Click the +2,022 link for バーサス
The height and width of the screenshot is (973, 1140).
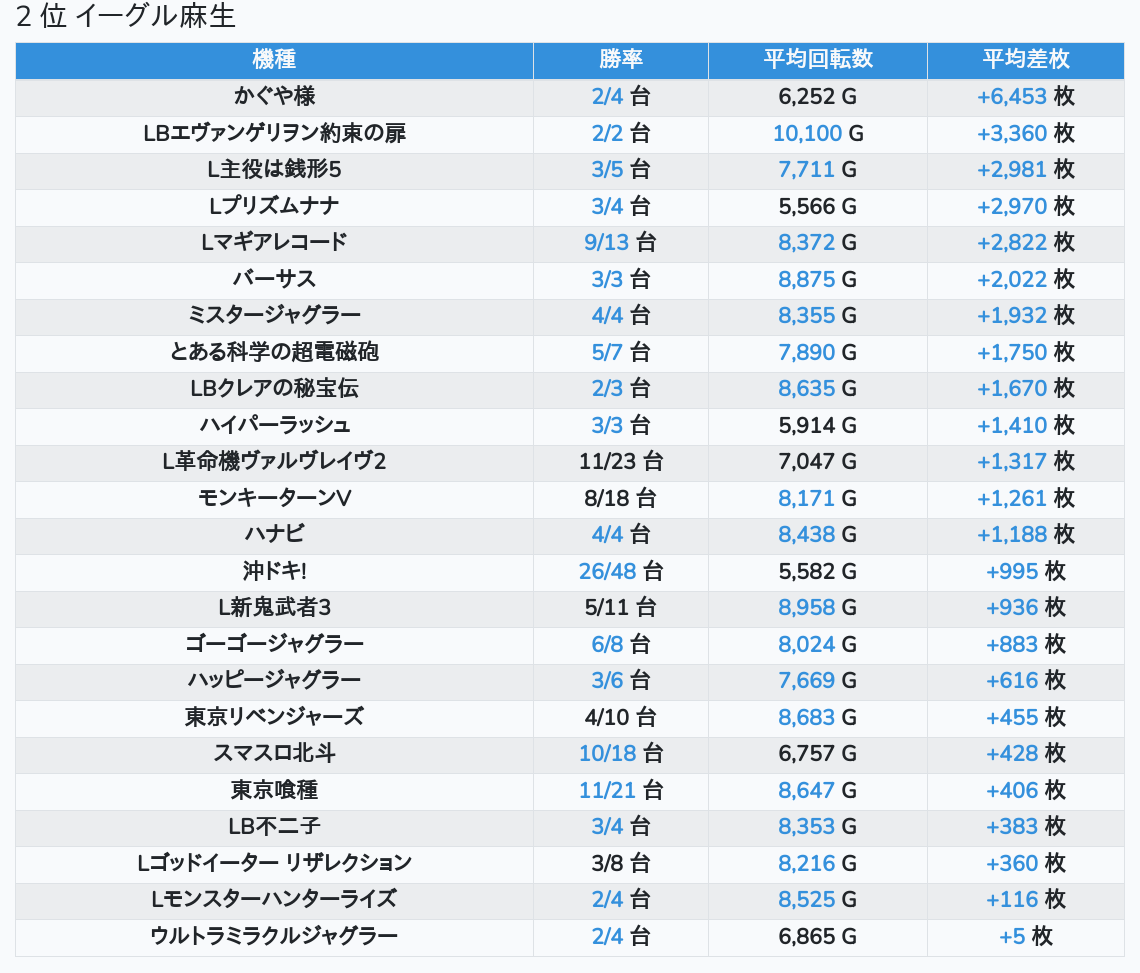point(1011,279)
